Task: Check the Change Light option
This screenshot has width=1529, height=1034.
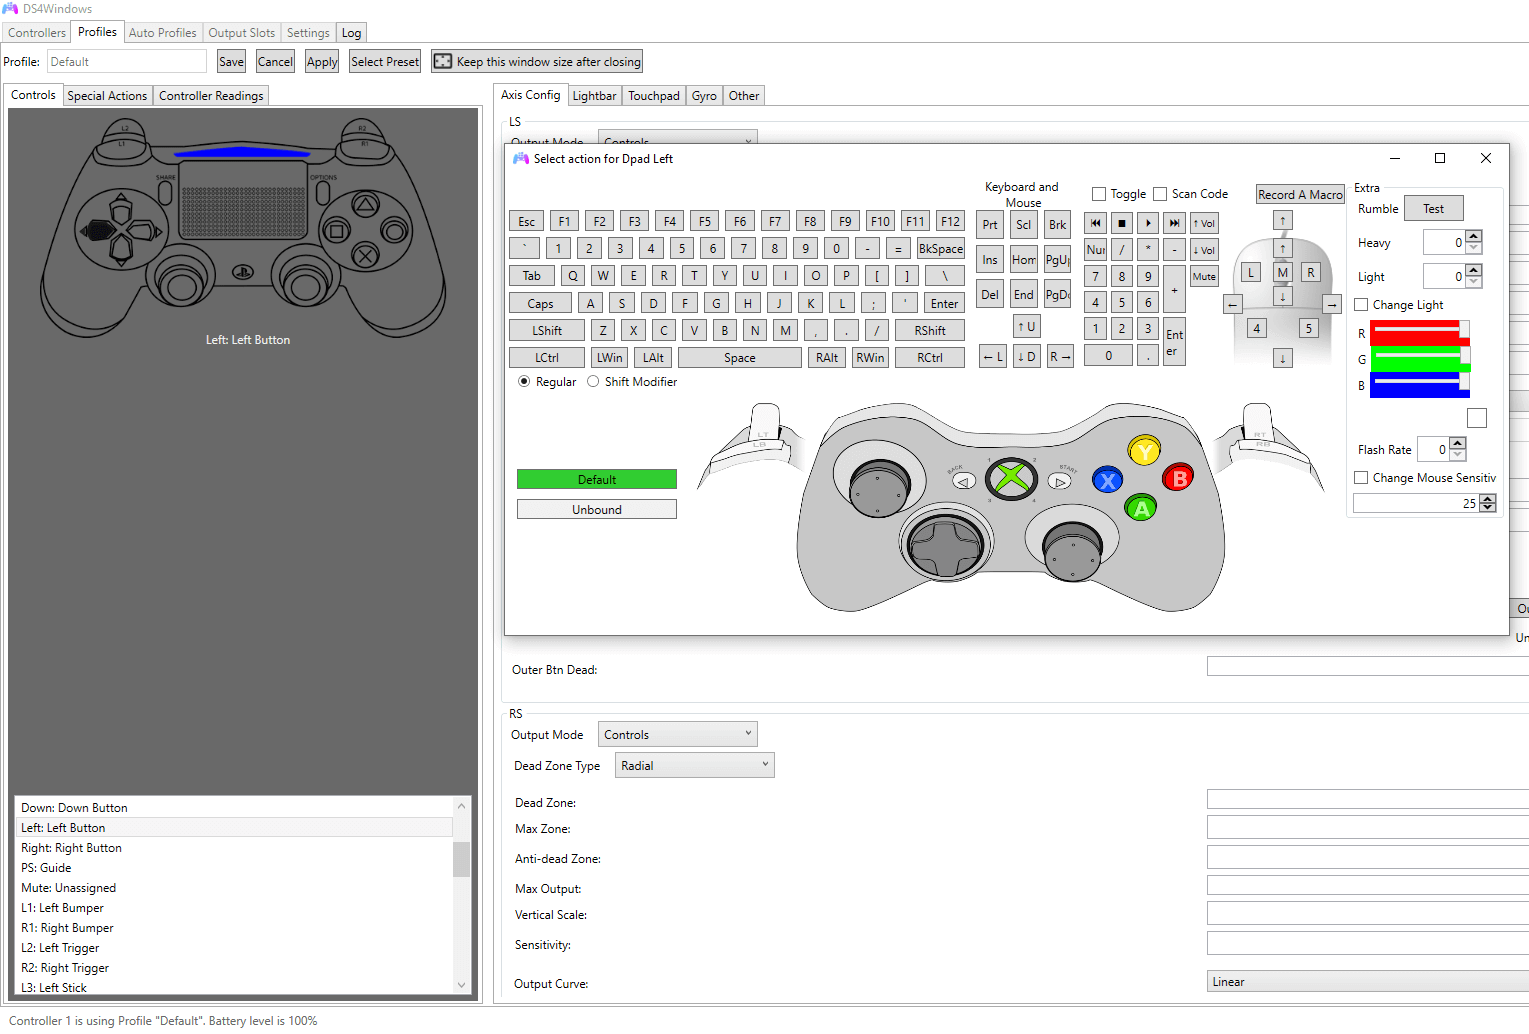Action: 1361,304
